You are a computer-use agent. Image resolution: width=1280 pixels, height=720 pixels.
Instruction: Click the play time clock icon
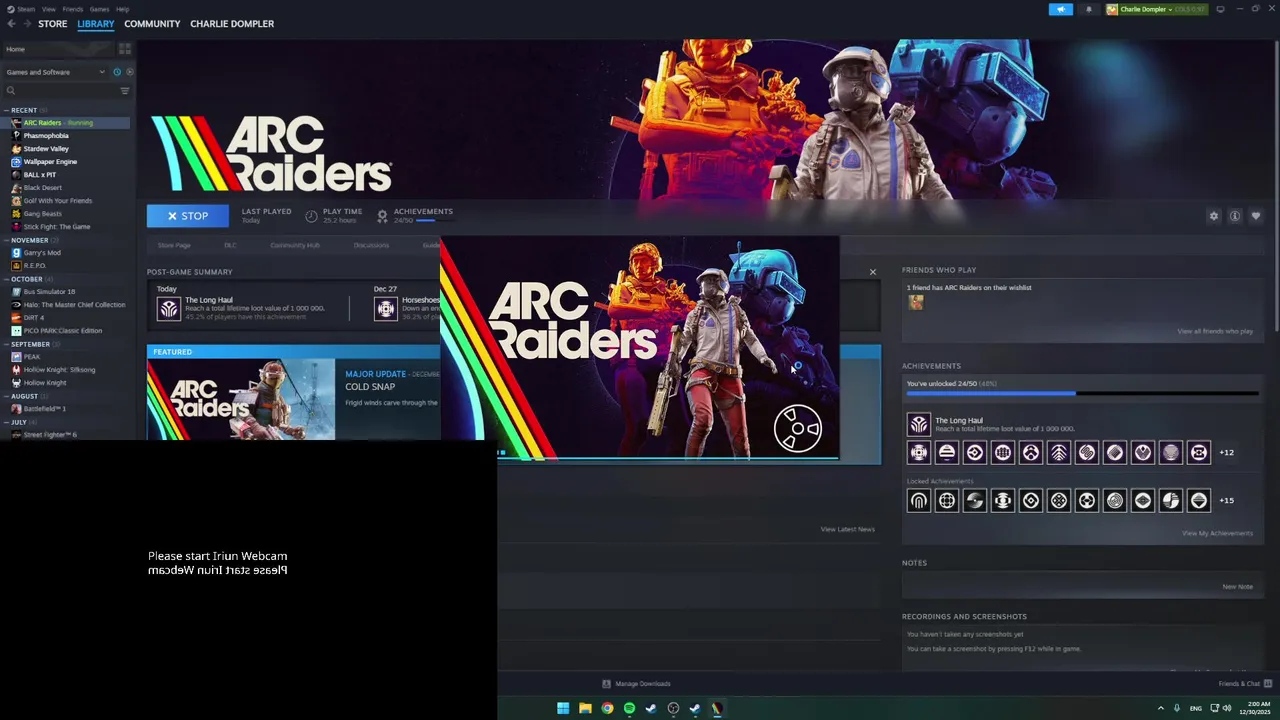point(311,216)
